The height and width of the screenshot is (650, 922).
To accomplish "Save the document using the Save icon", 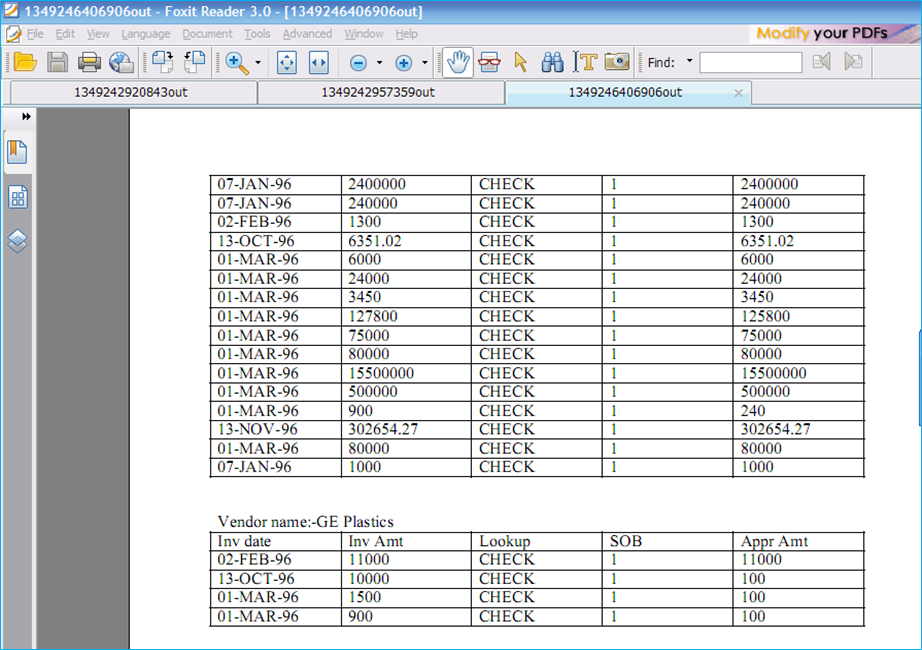I will pos(57,62).
